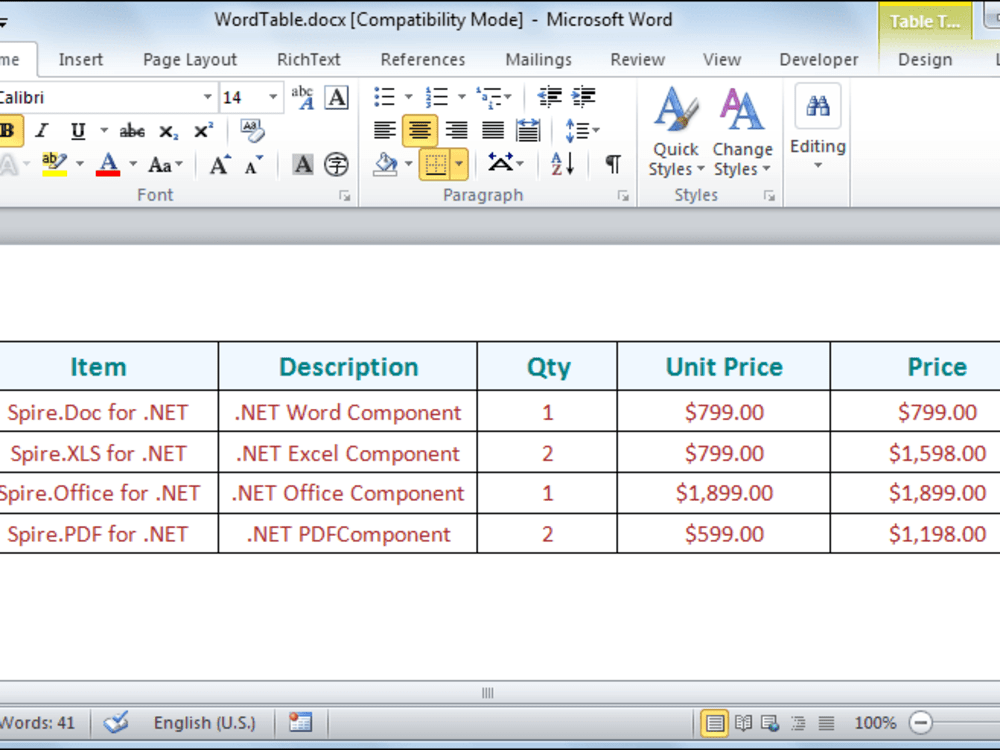The width and height of the screenshot is (1000, 750).
Task: Toggle Strikethrough text
Action: coord(132,131)
